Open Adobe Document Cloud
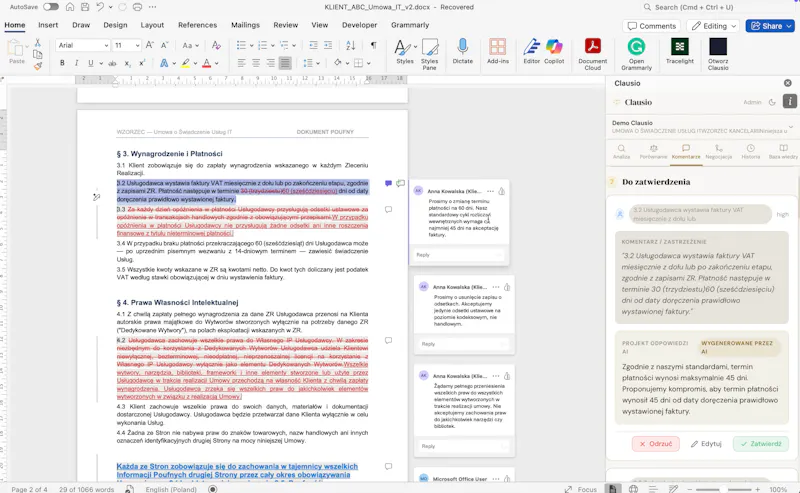 pos(592,54)
